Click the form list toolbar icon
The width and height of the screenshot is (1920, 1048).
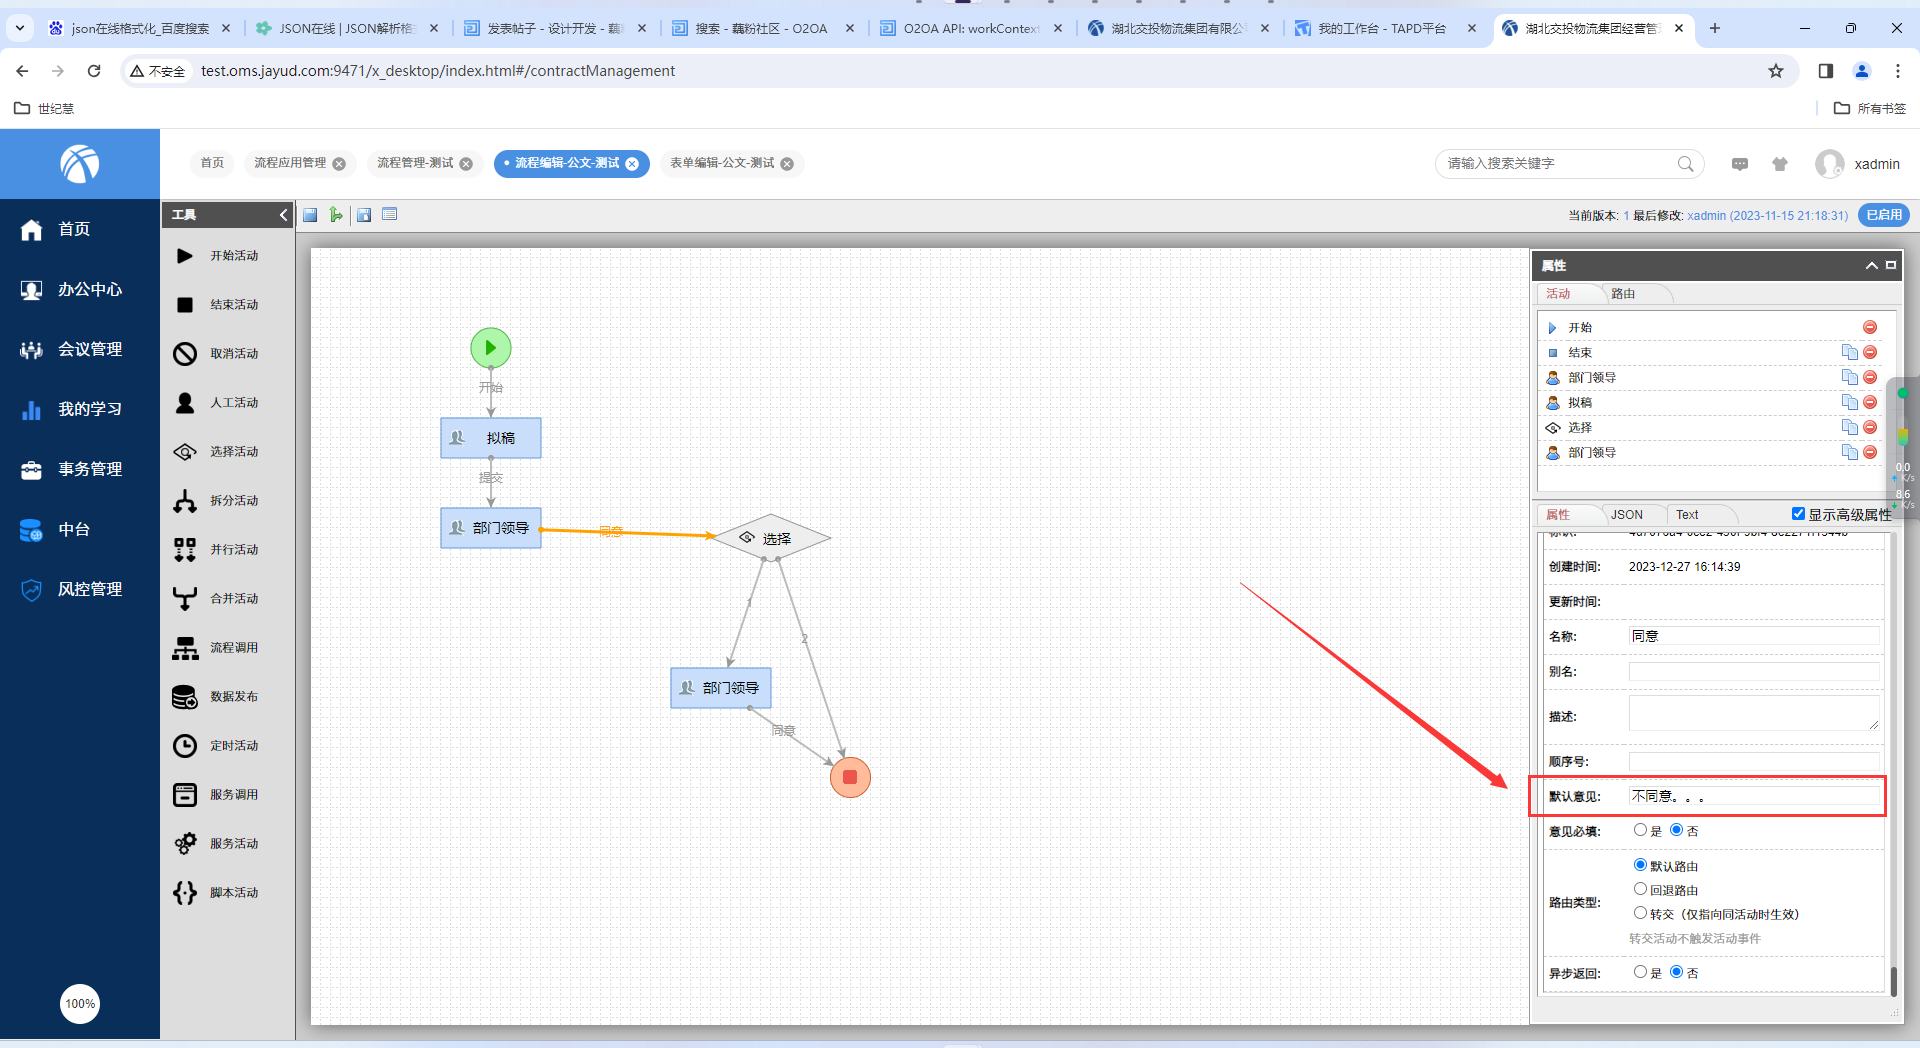click(390, 214)
